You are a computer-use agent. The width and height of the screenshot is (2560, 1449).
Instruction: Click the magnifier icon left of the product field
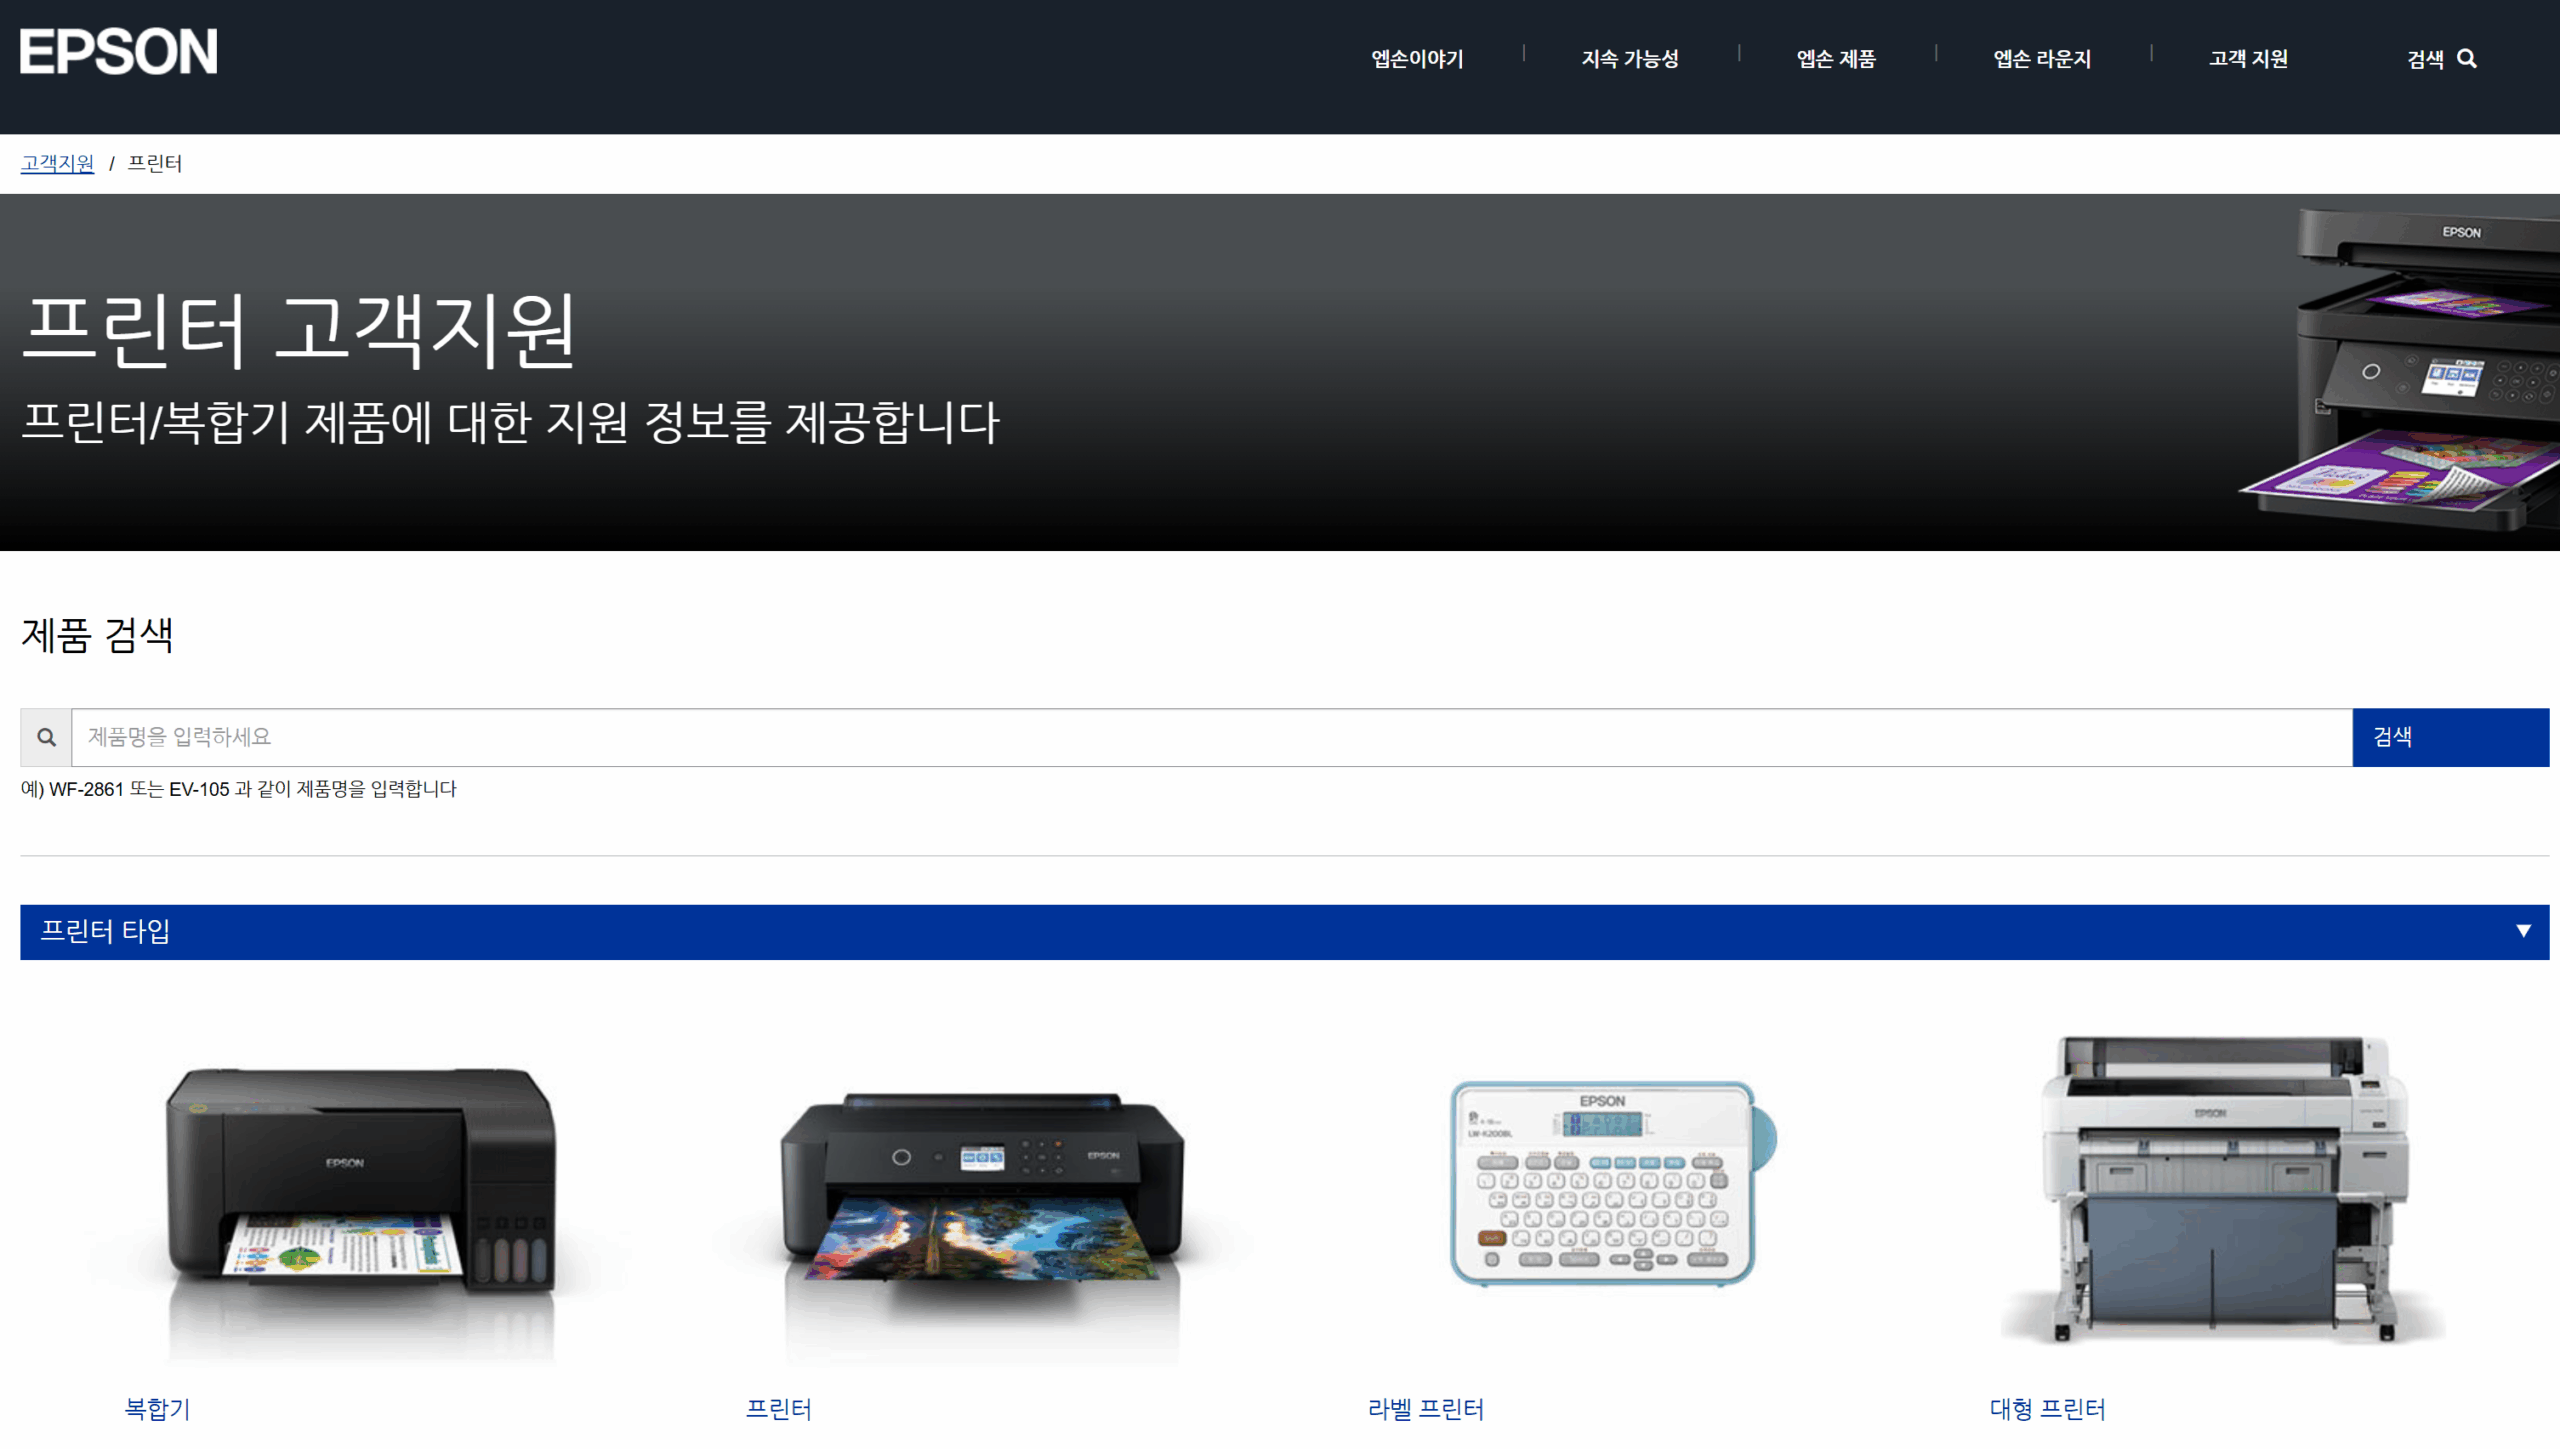[46, 737]
